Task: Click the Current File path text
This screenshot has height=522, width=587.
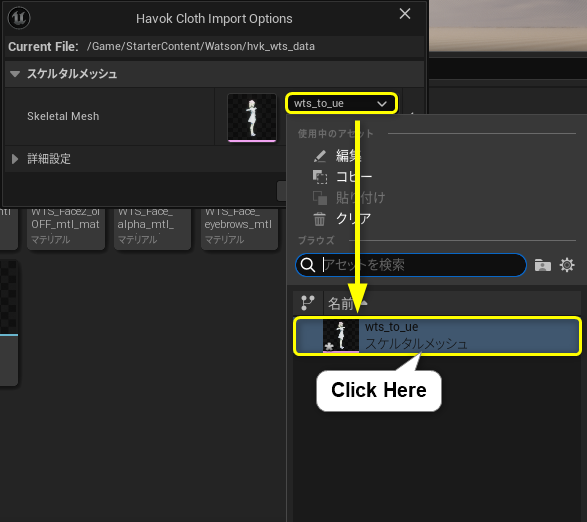Action: click(201, 46)
